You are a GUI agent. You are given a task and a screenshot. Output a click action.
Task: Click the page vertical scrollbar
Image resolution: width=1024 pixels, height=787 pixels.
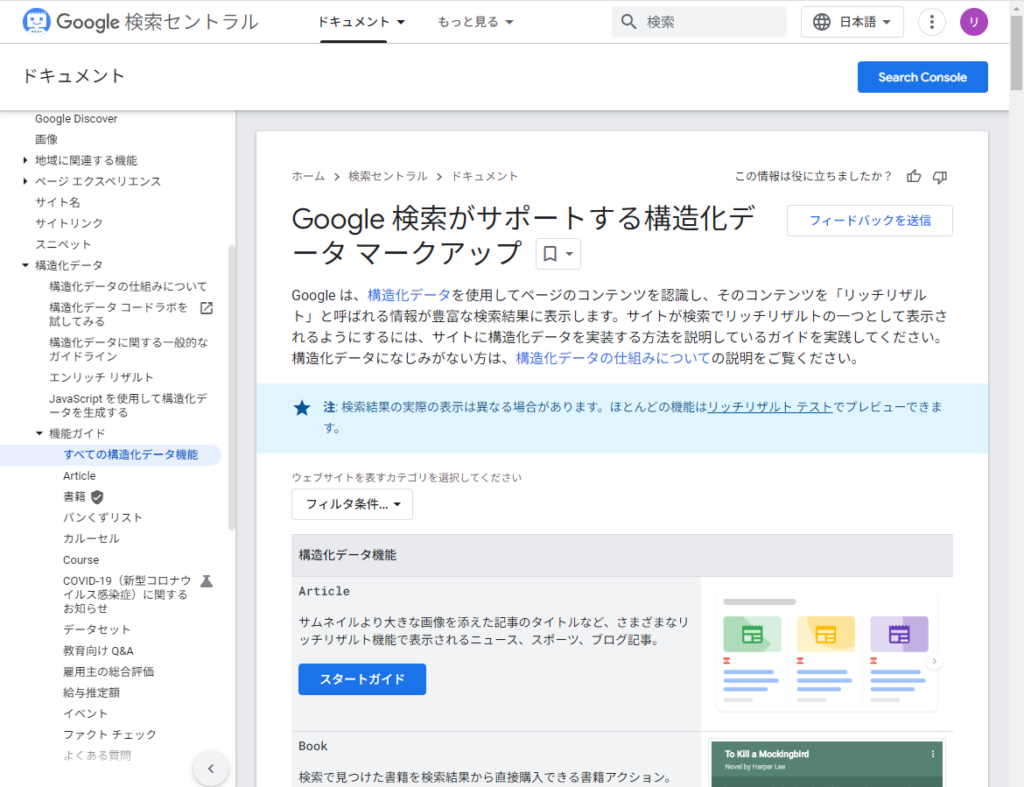(1016, 54)
